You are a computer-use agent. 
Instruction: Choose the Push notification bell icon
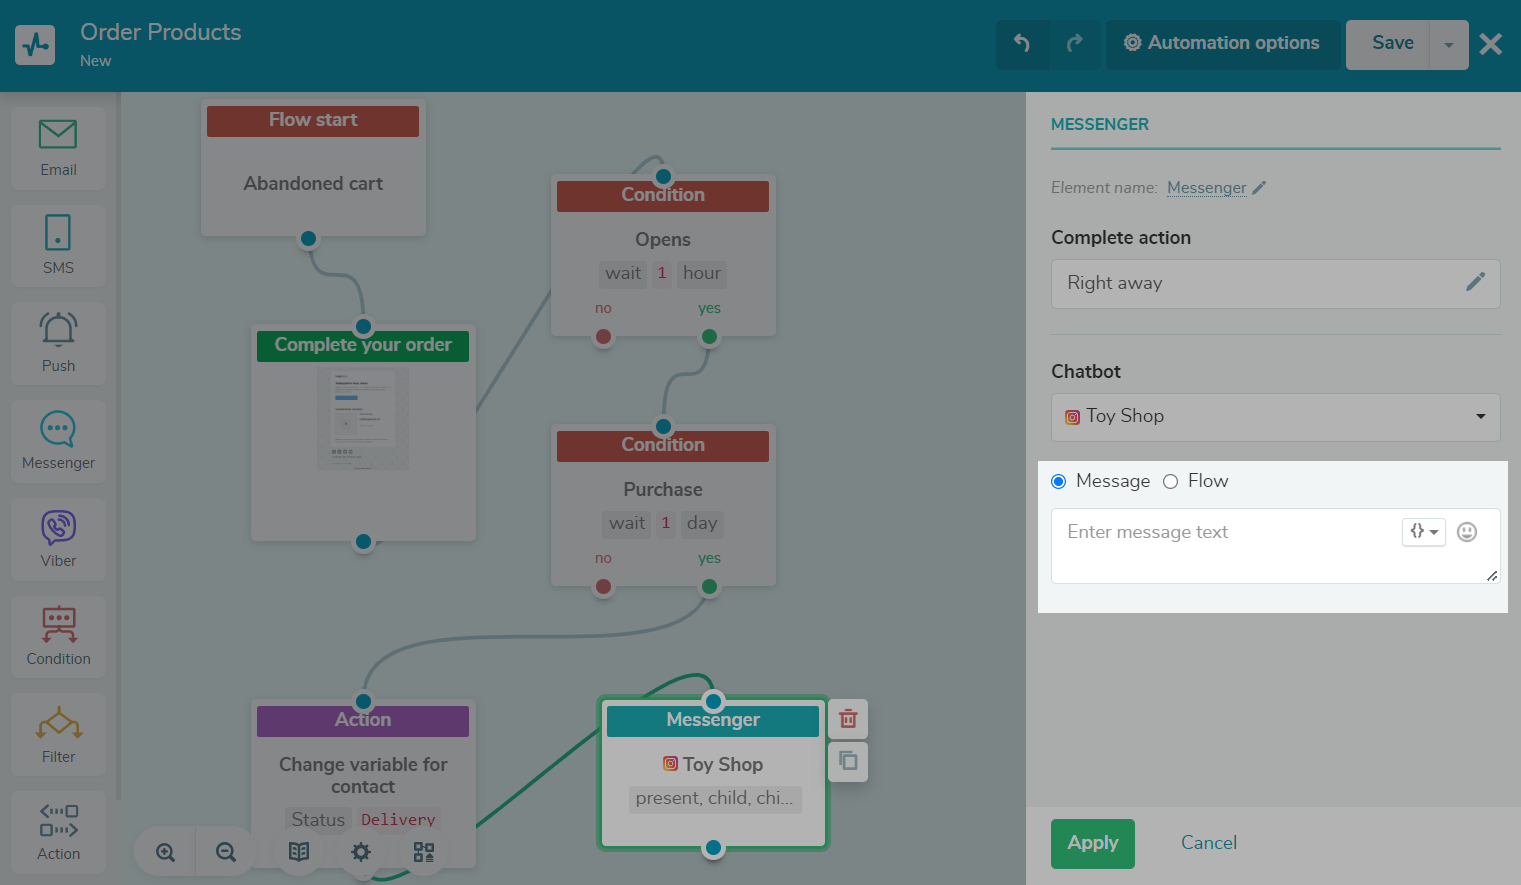pyautogui.click(x=58, y=330)
